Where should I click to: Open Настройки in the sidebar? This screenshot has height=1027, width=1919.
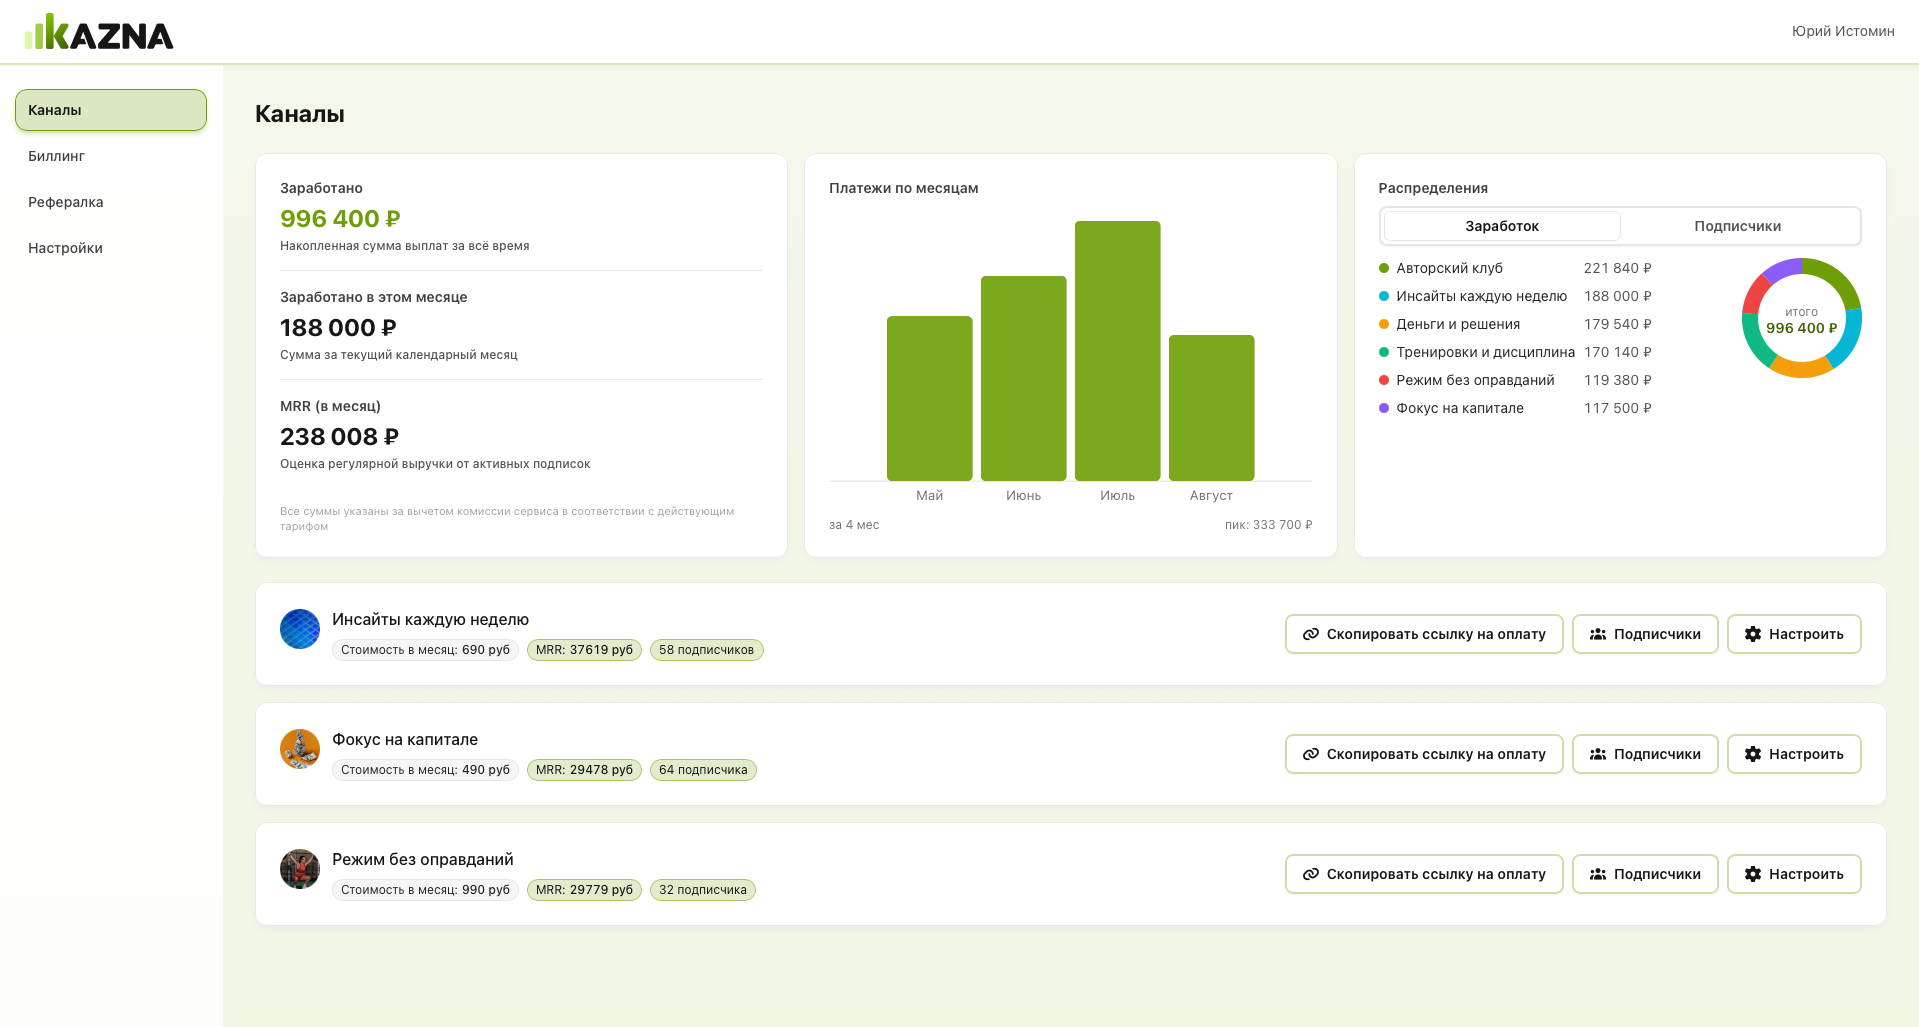(x=111, y=248)
